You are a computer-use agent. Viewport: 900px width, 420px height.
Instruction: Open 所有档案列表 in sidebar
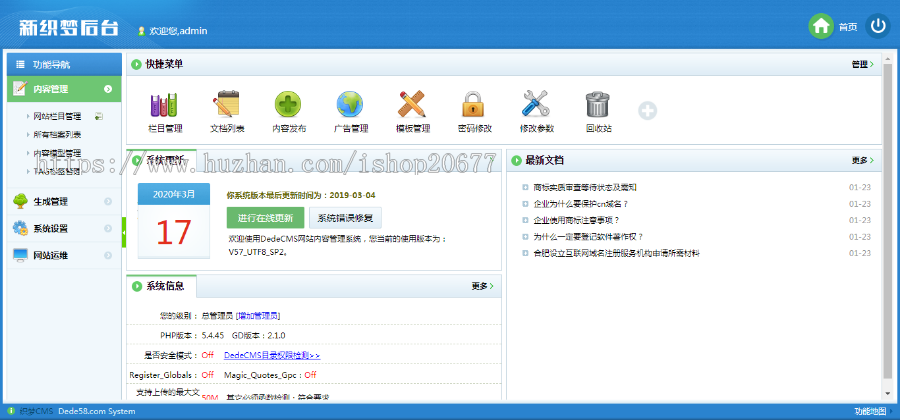click(57, 135)
